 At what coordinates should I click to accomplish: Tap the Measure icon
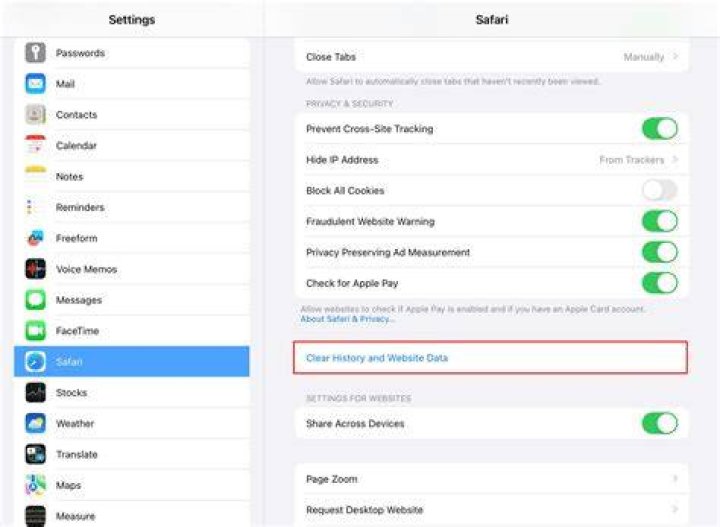tap(35, 516)
